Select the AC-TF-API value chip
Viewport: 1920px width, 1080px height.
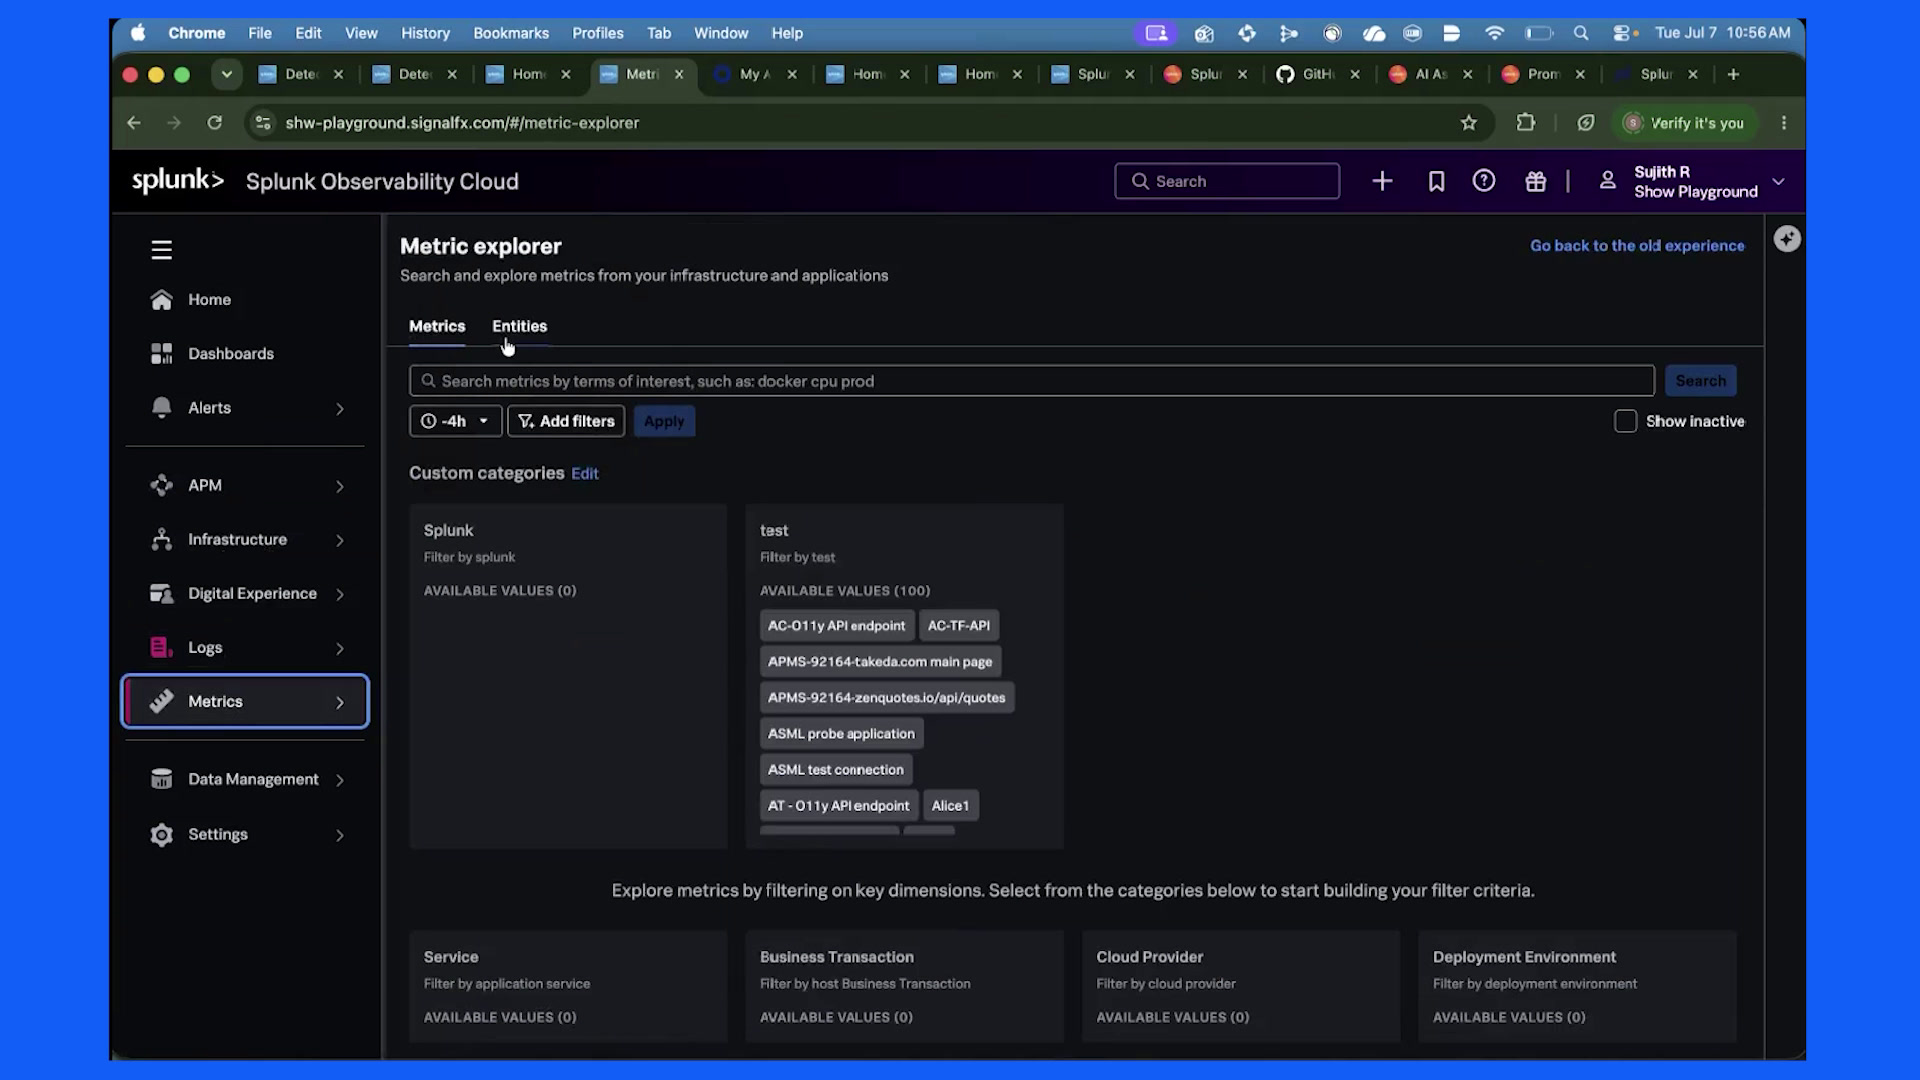point(958,626)
